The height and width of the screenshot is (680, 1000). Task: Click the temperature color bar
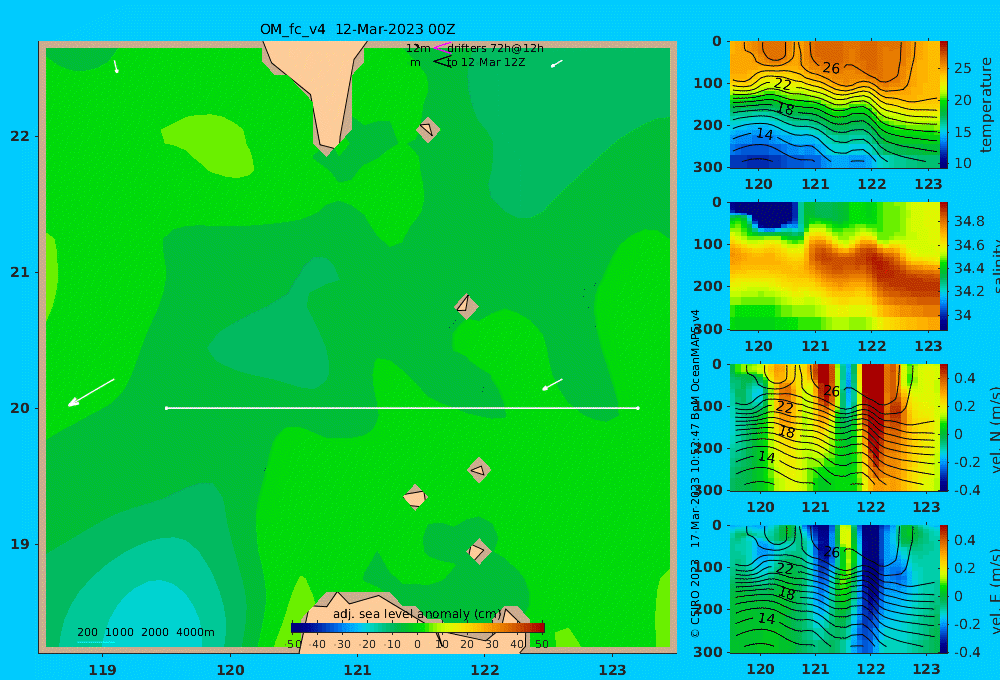pyautogui.click(x=944, y=105)
